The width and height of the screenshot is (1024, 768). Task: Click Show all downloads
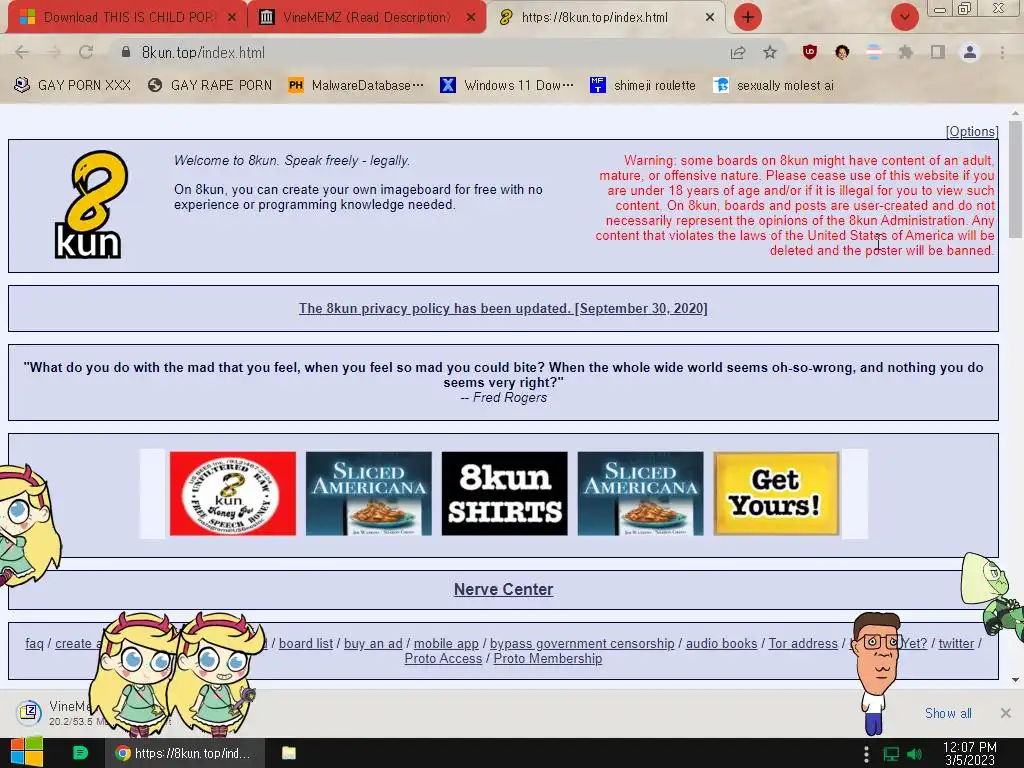click(x=948, y=713)
